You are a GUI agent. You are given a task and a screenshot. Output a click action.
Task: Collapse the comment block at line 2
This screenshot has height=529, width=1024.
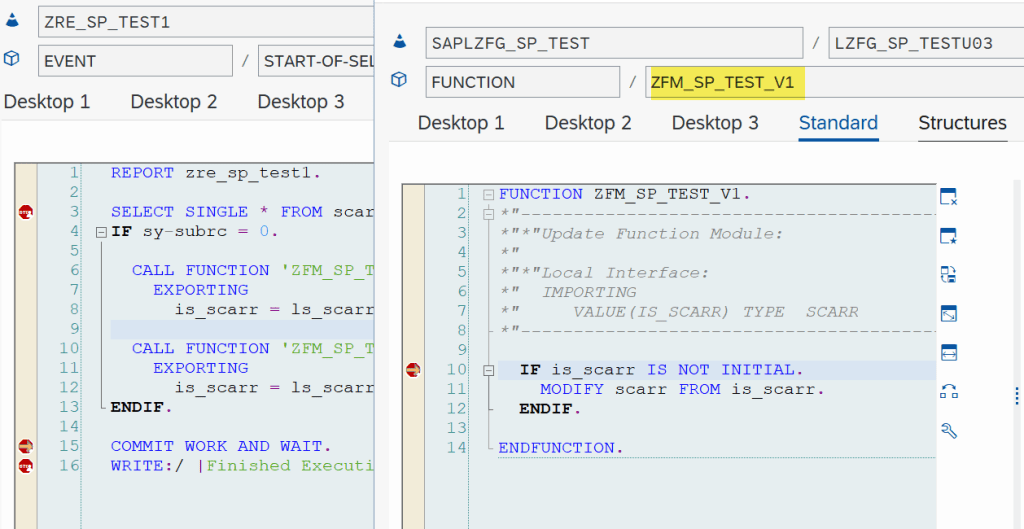488,214
